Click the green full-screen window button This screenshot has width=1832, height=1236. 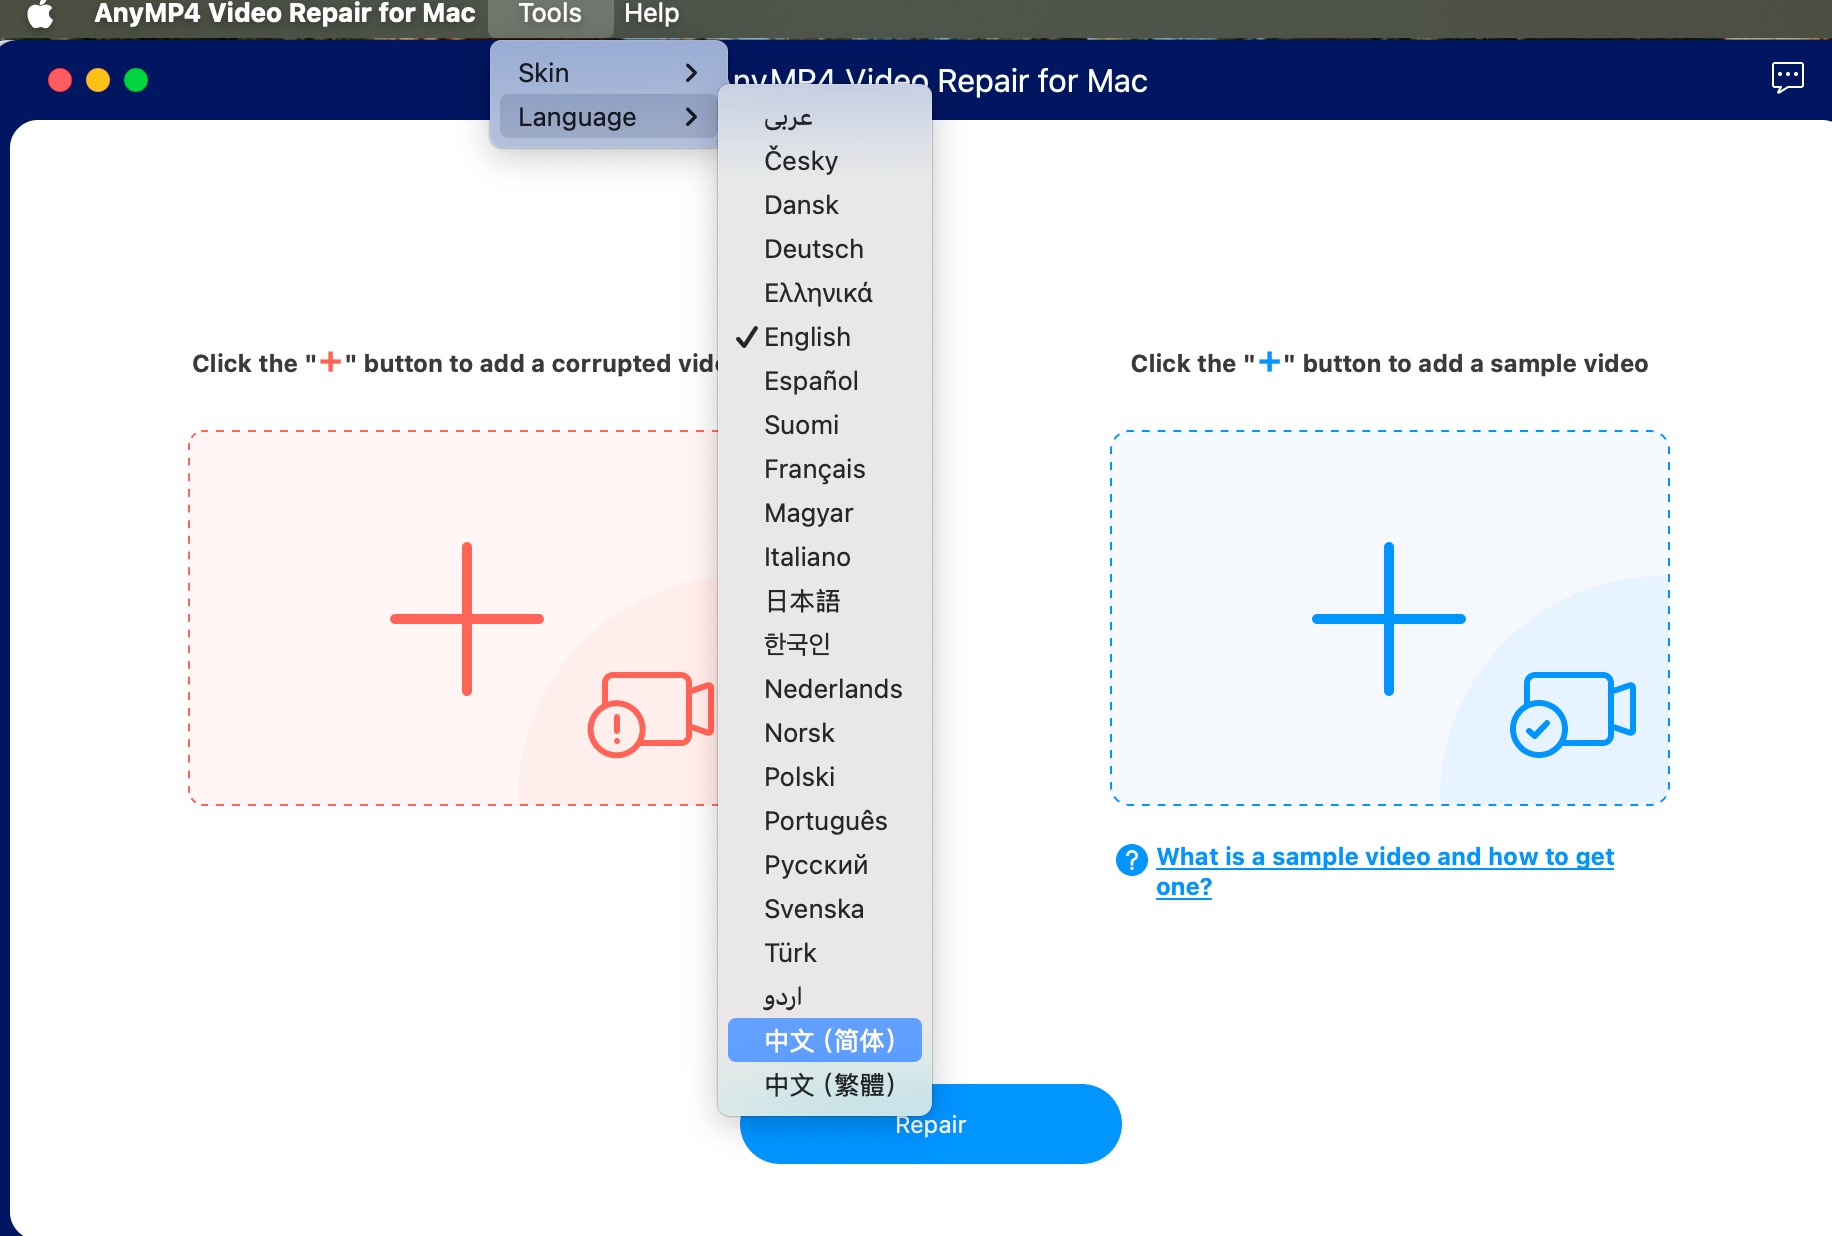pyautogui.click(x=136, y=80)
